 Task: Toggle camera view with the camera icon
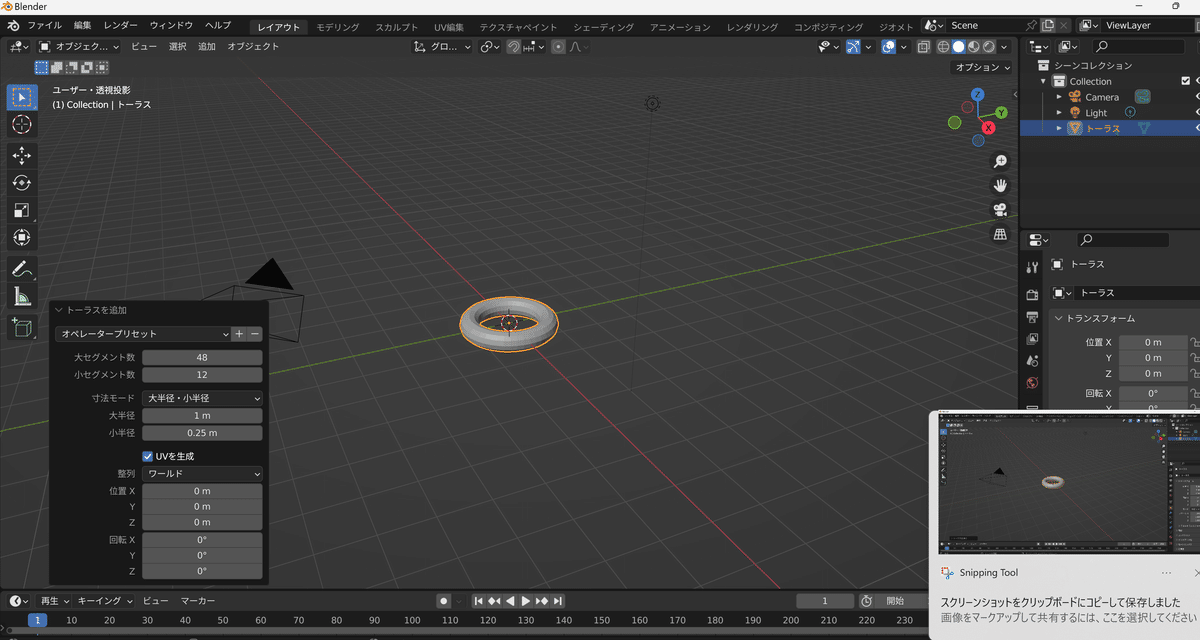click(999, 210)
